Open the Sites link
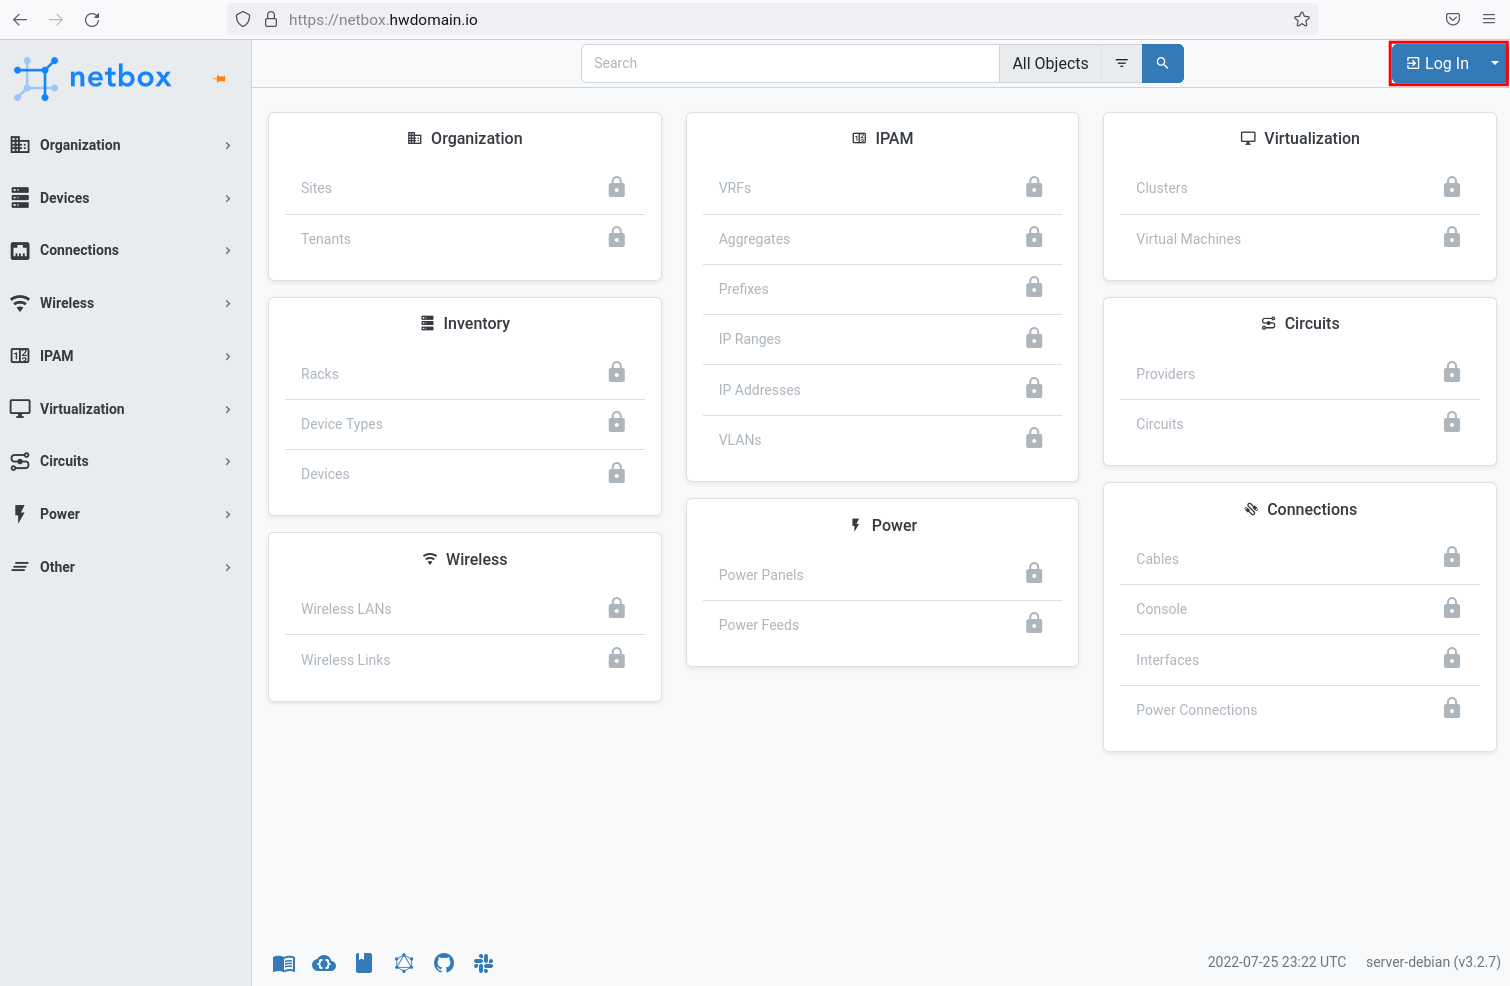This screenshot has height=986, width=1510. [316, 188]
